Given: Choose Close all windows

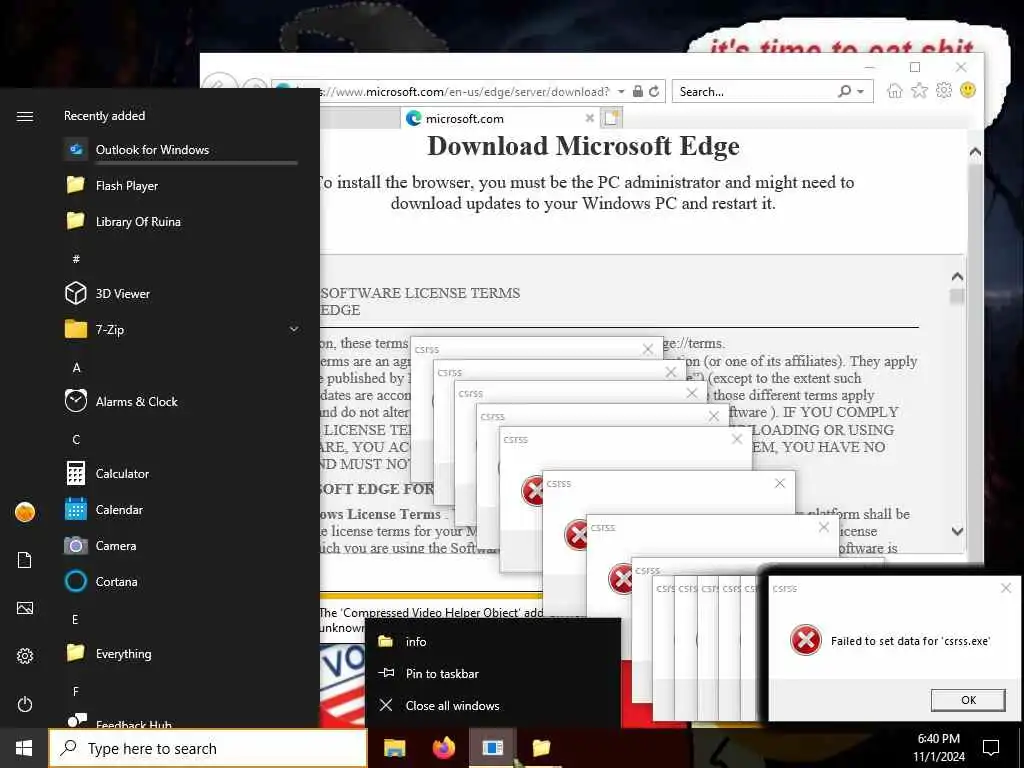Looking at the screenshot, I should pyautogui.click(x=492, y=705).
